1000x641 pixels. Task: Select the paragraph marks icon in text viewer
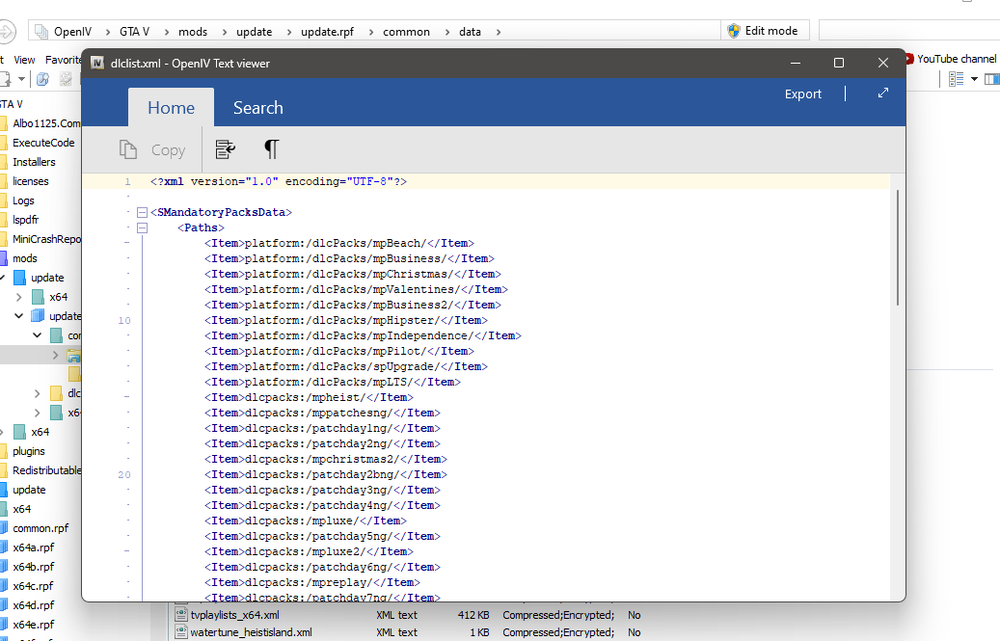click(271, 148)
